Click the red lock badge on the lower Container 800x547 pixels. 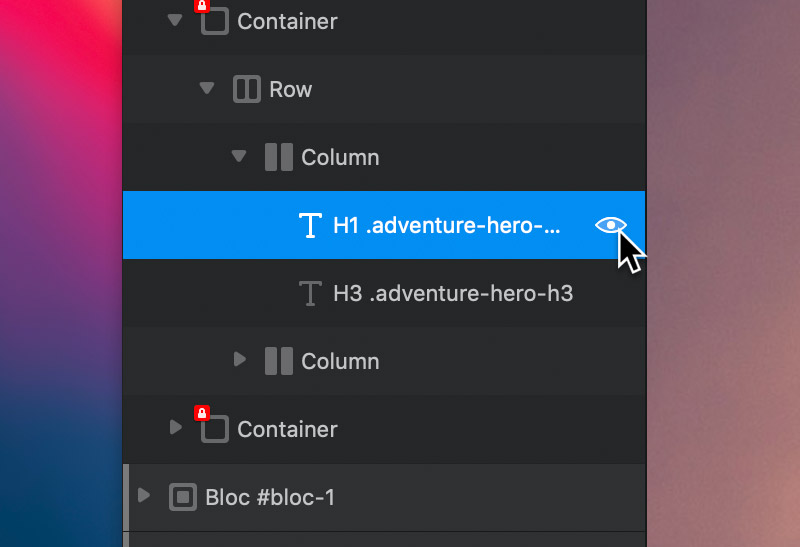[202, 412]
